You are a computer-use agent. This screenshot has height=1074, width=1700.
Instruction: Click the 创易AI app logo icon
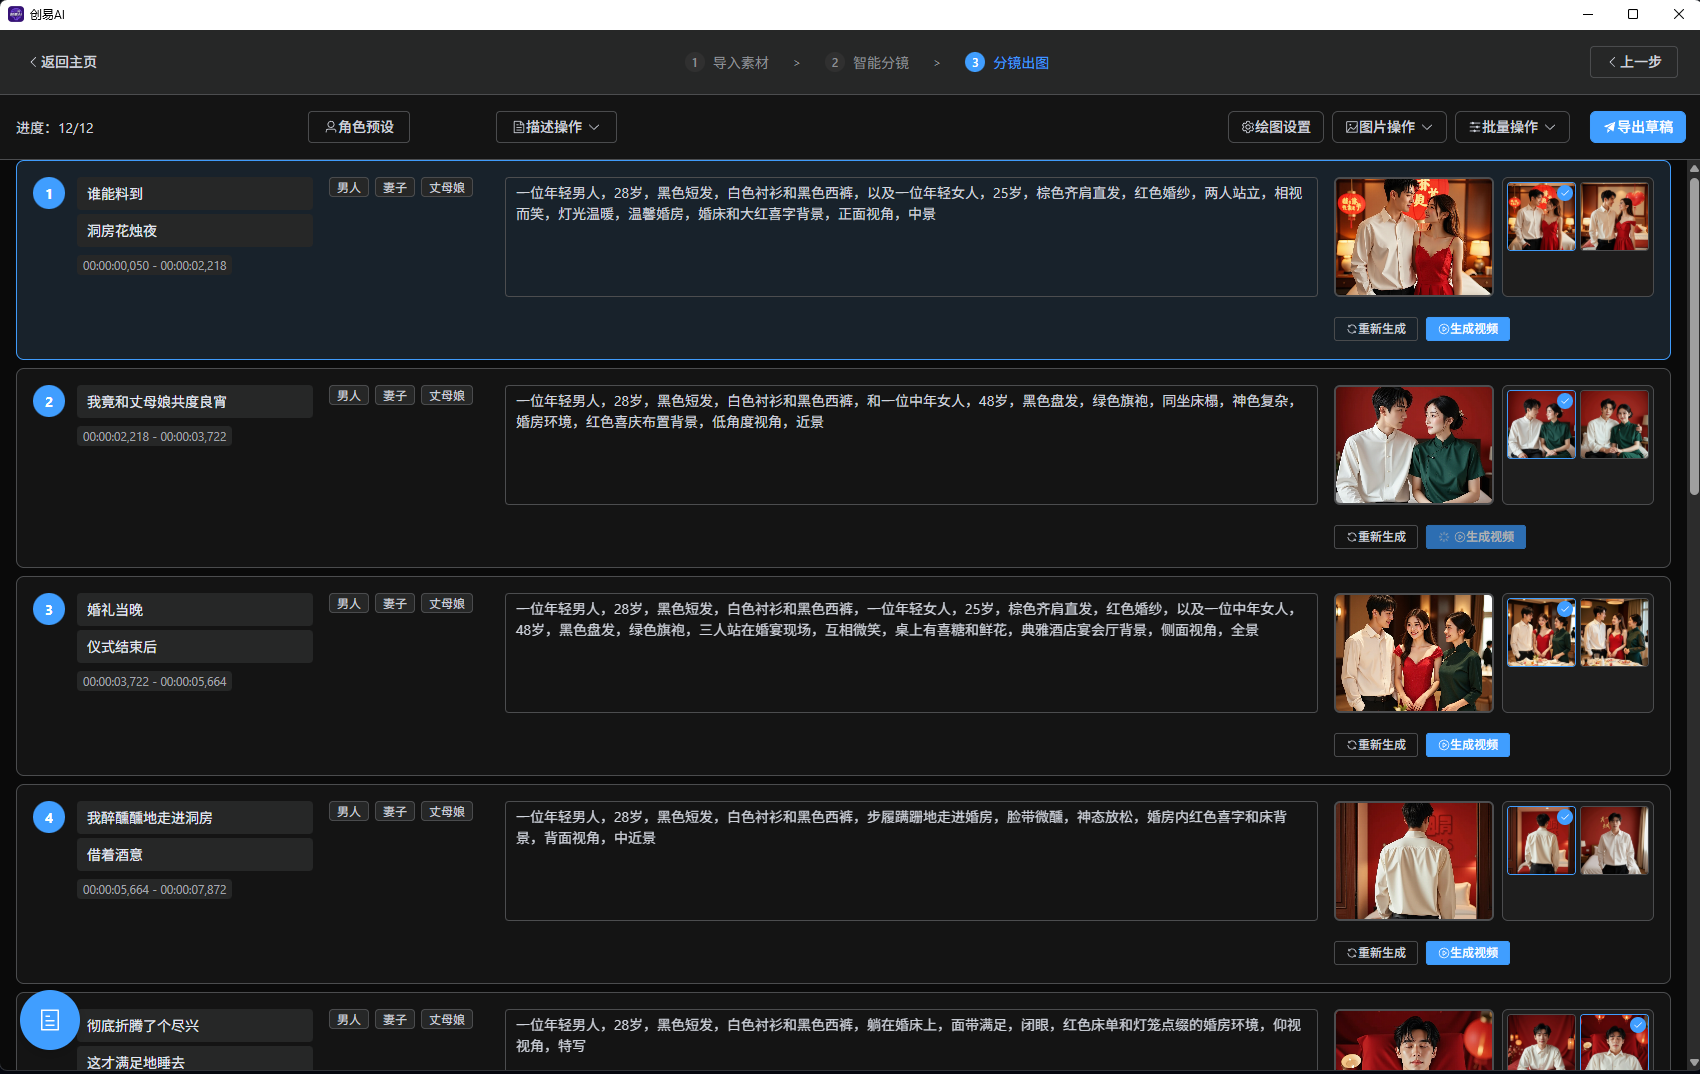pos(15,14)
